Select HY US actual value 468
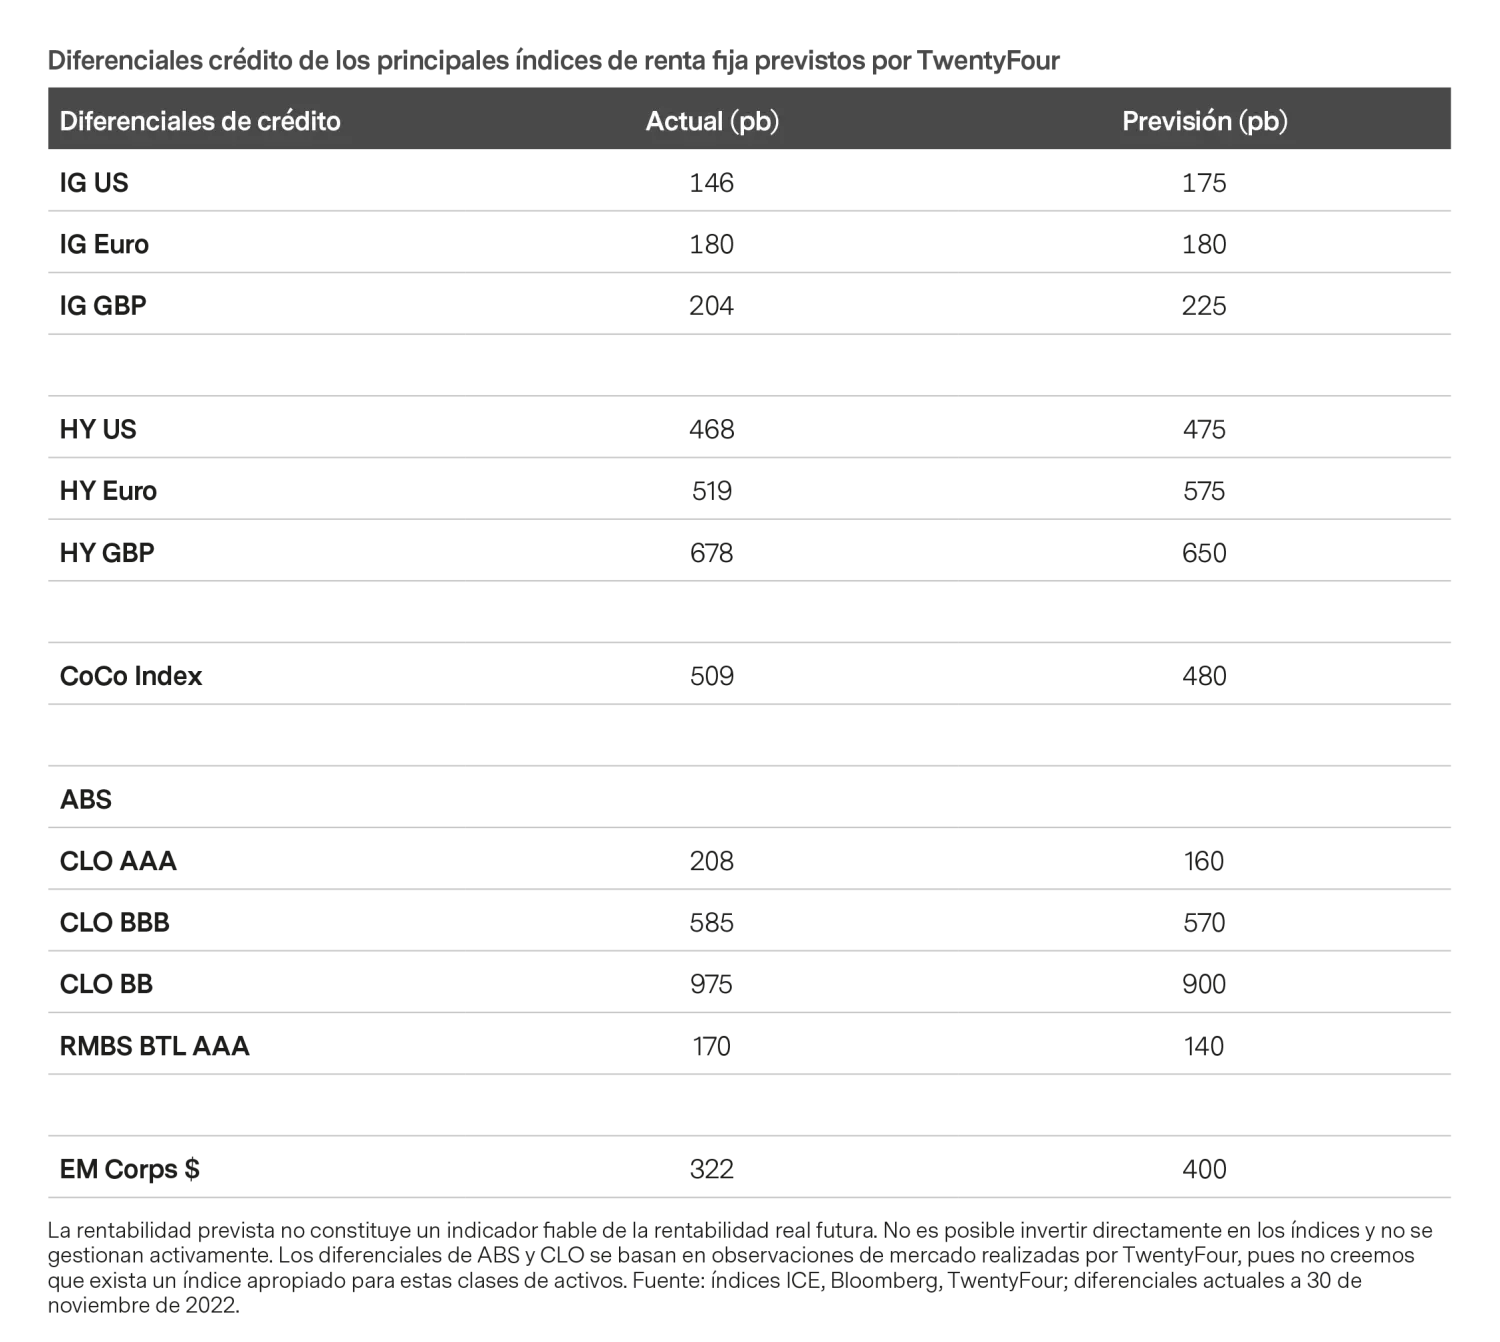Screen dimensions: 1500x1342 point(712,429)
